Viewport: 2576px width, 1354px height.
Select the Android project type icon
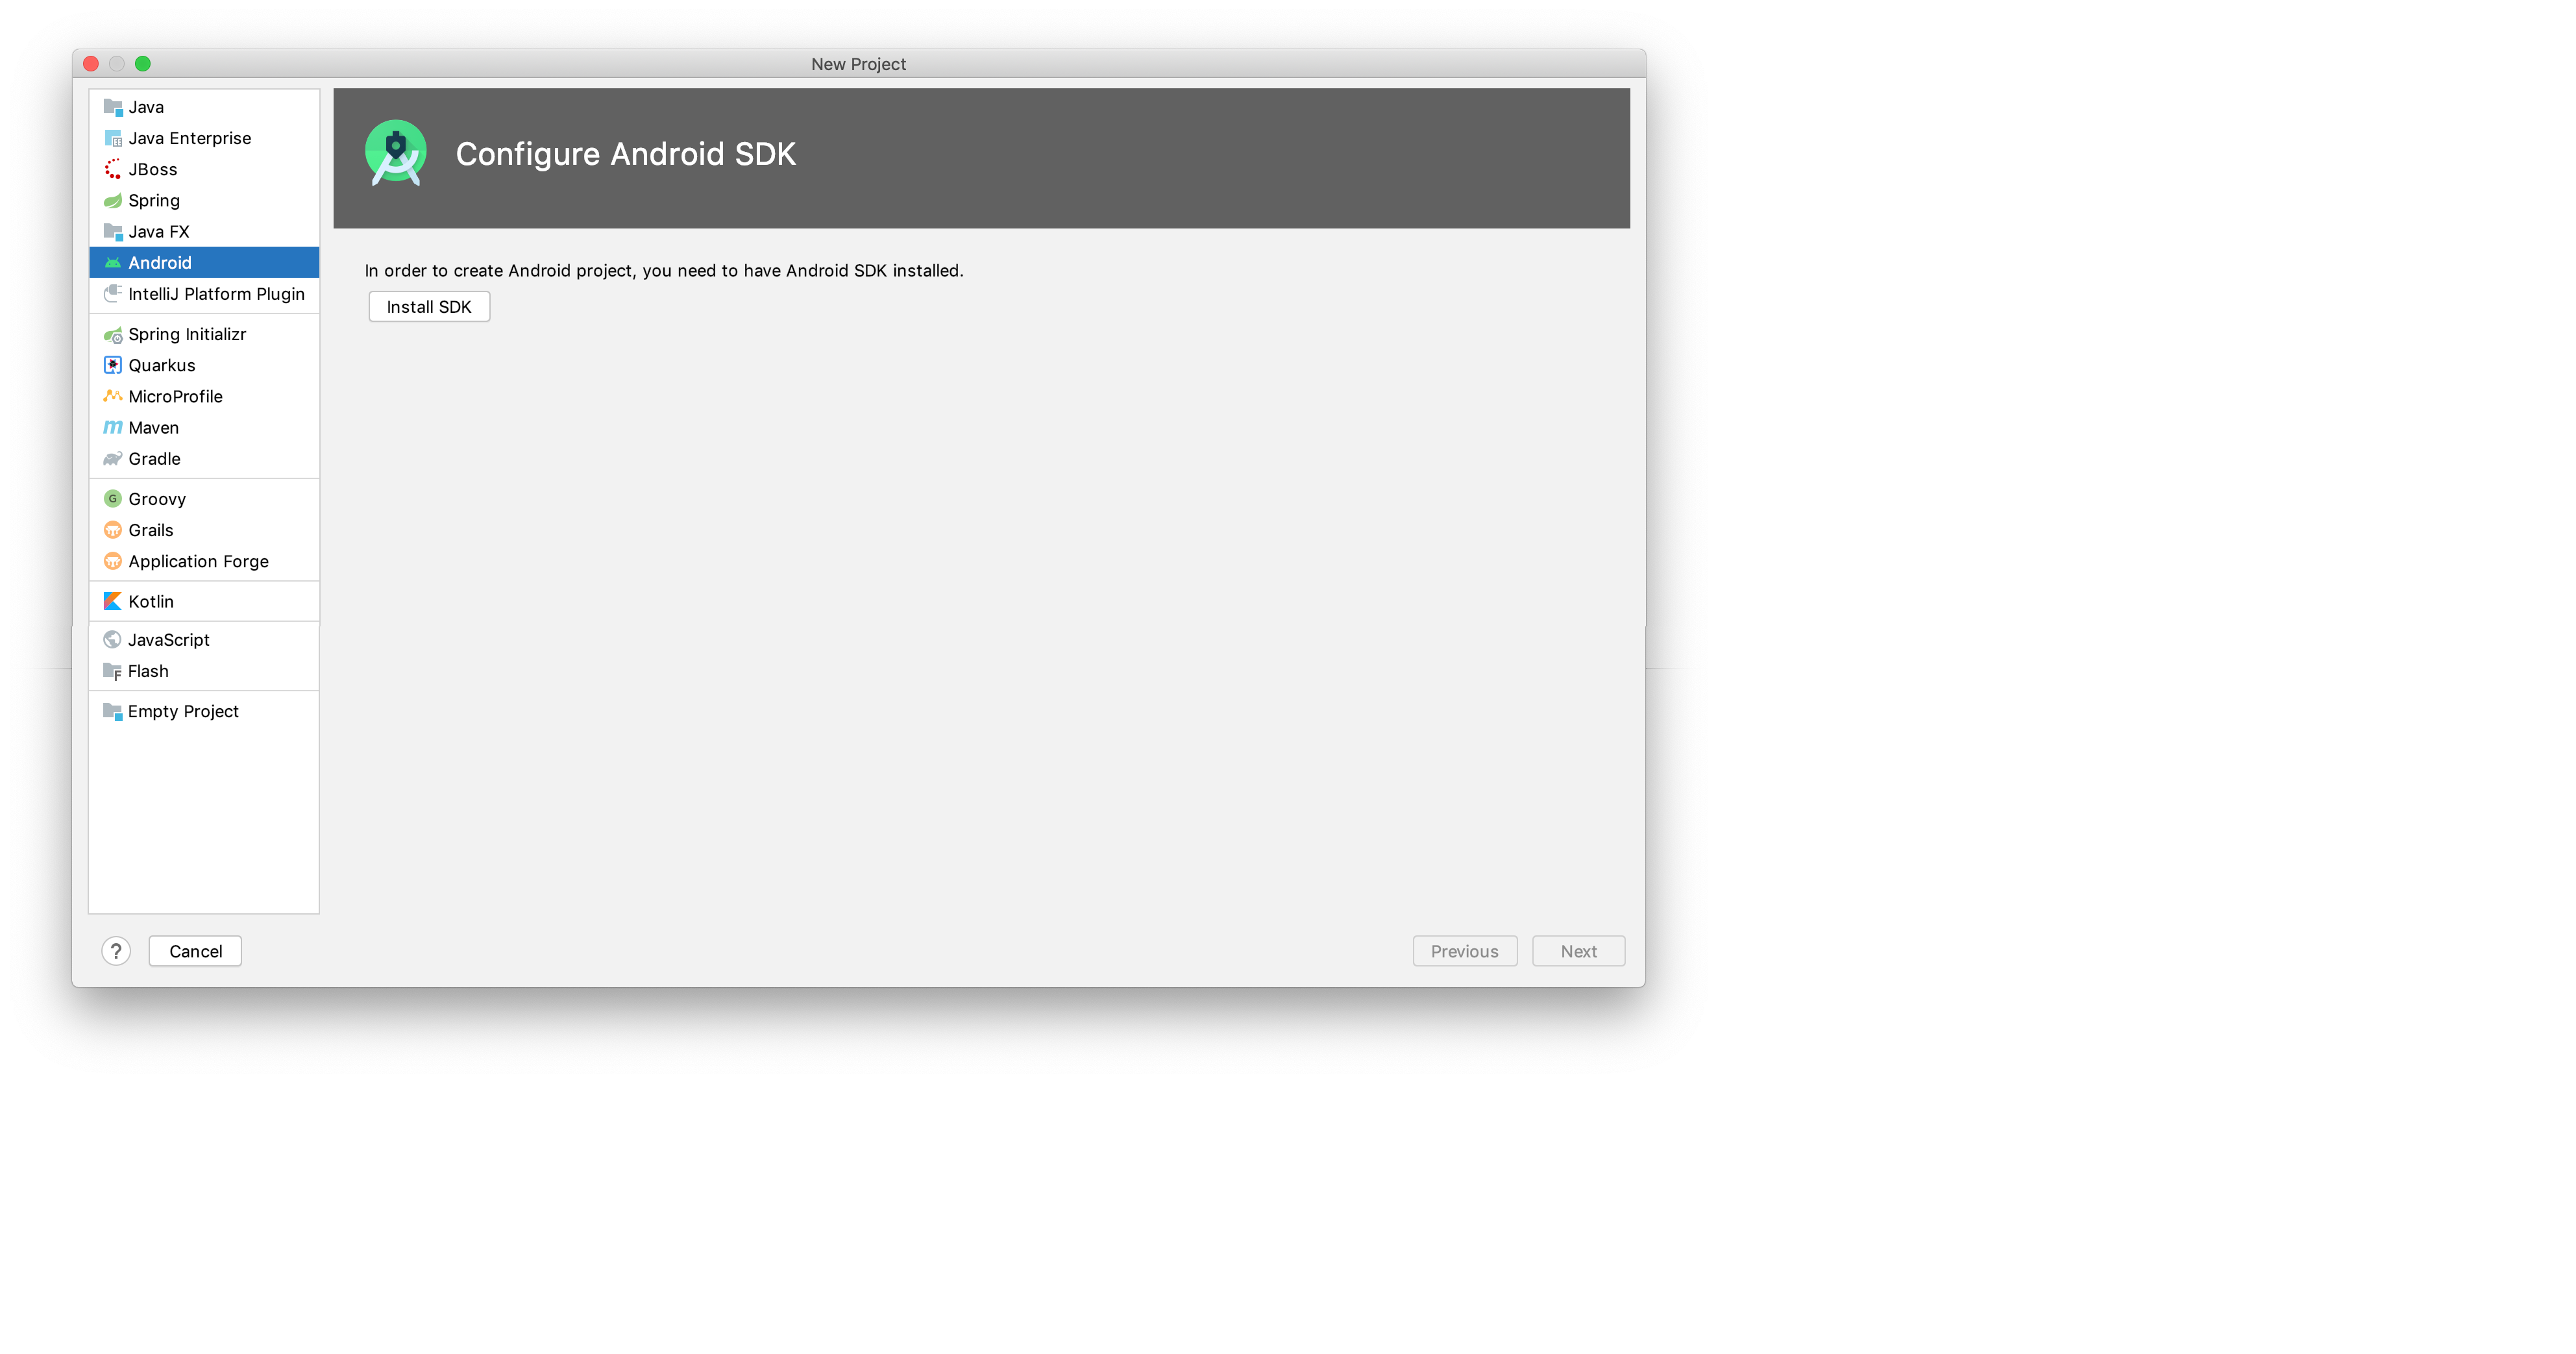pyautogui.click(x=111, y=262)
